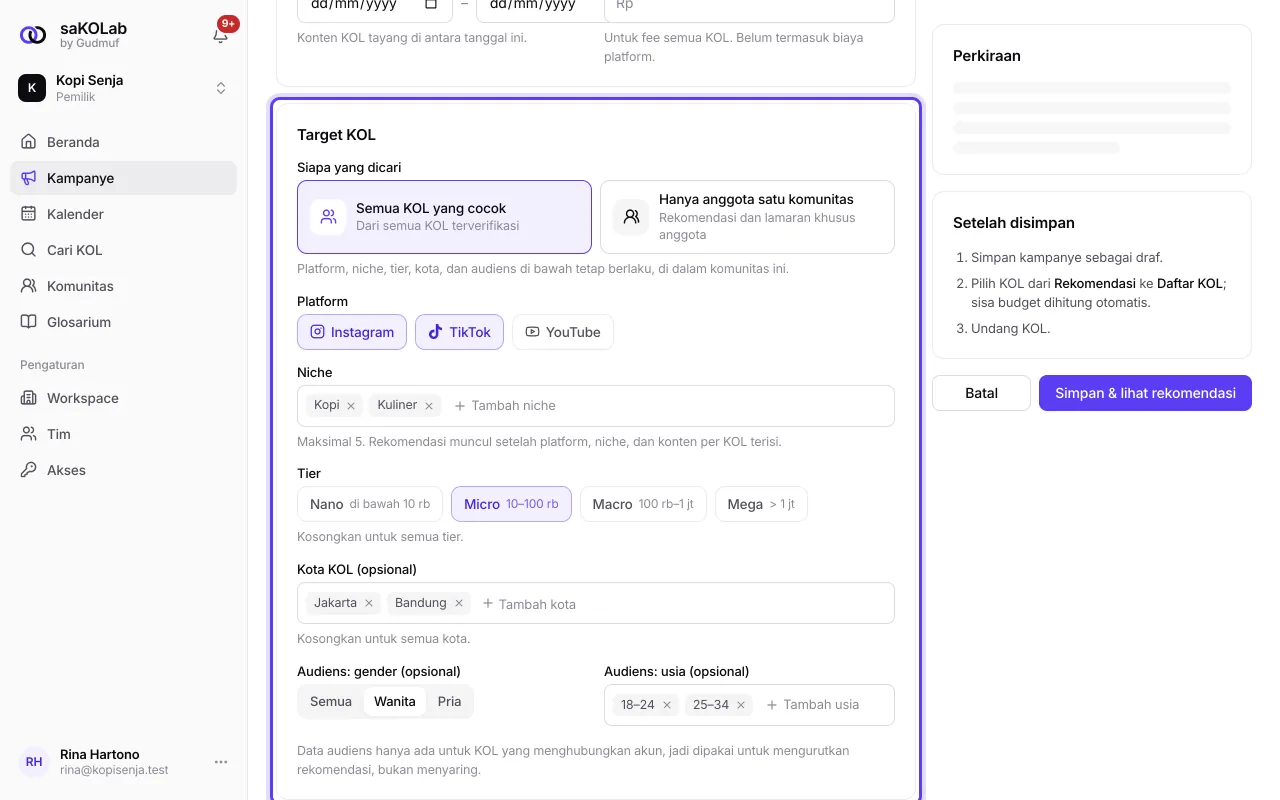Open Komunitas in the sidebar
The image size is (1280, 800).
click(x=124, y=286)
